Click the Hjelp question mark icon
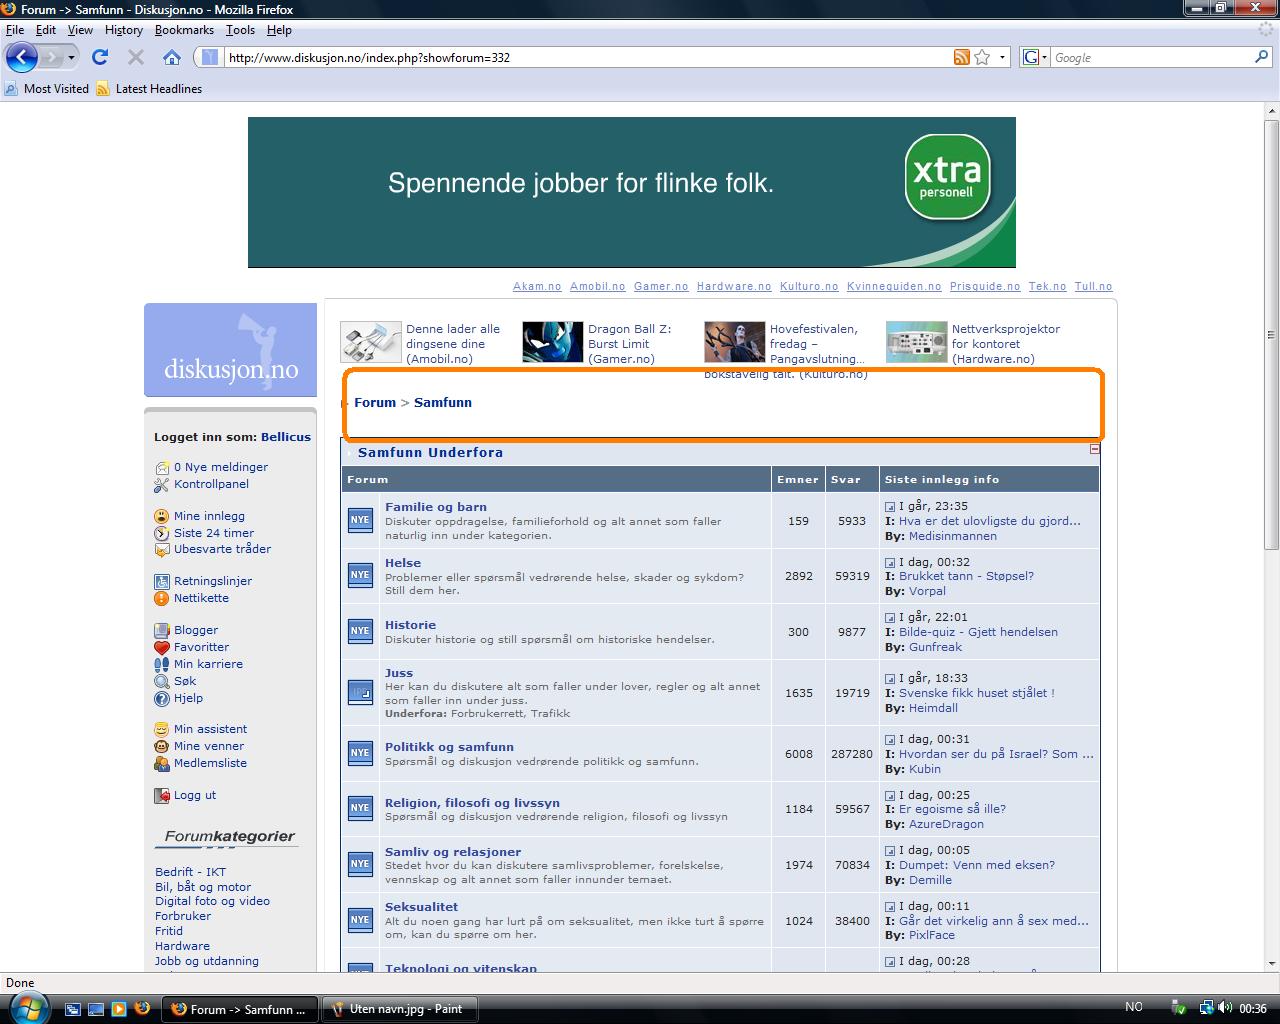The image size is (1280, 1024). [x=162, y=698]
